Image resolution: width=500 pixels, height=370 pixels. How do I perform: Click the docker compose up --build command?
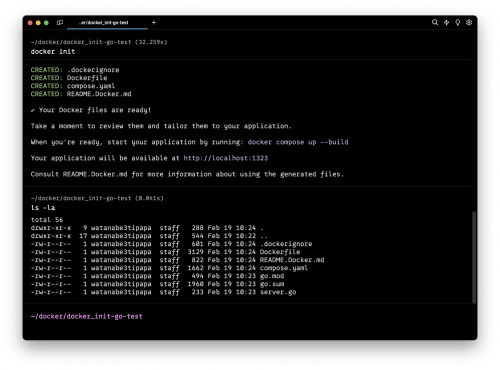click(298, 142)
